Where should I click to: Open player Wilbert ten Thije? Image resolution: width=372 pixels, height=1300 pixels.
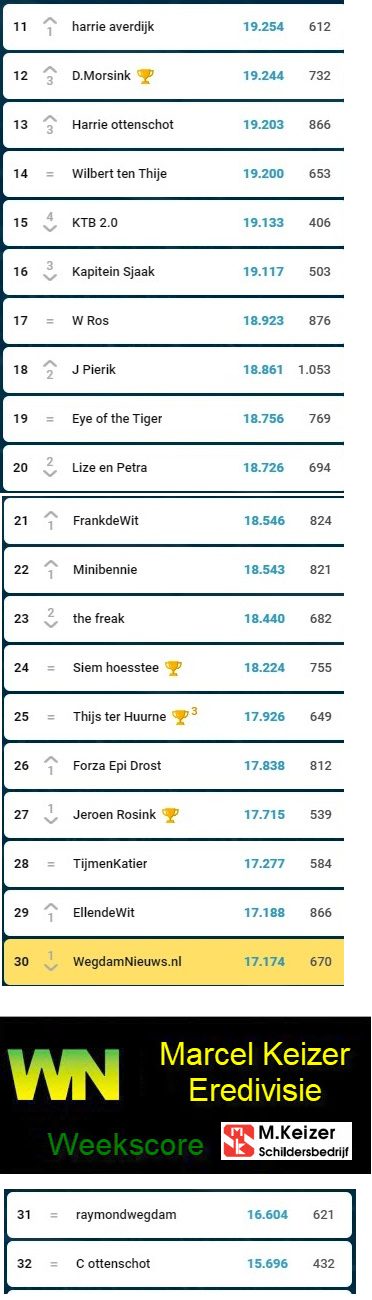tap(119, 174)
